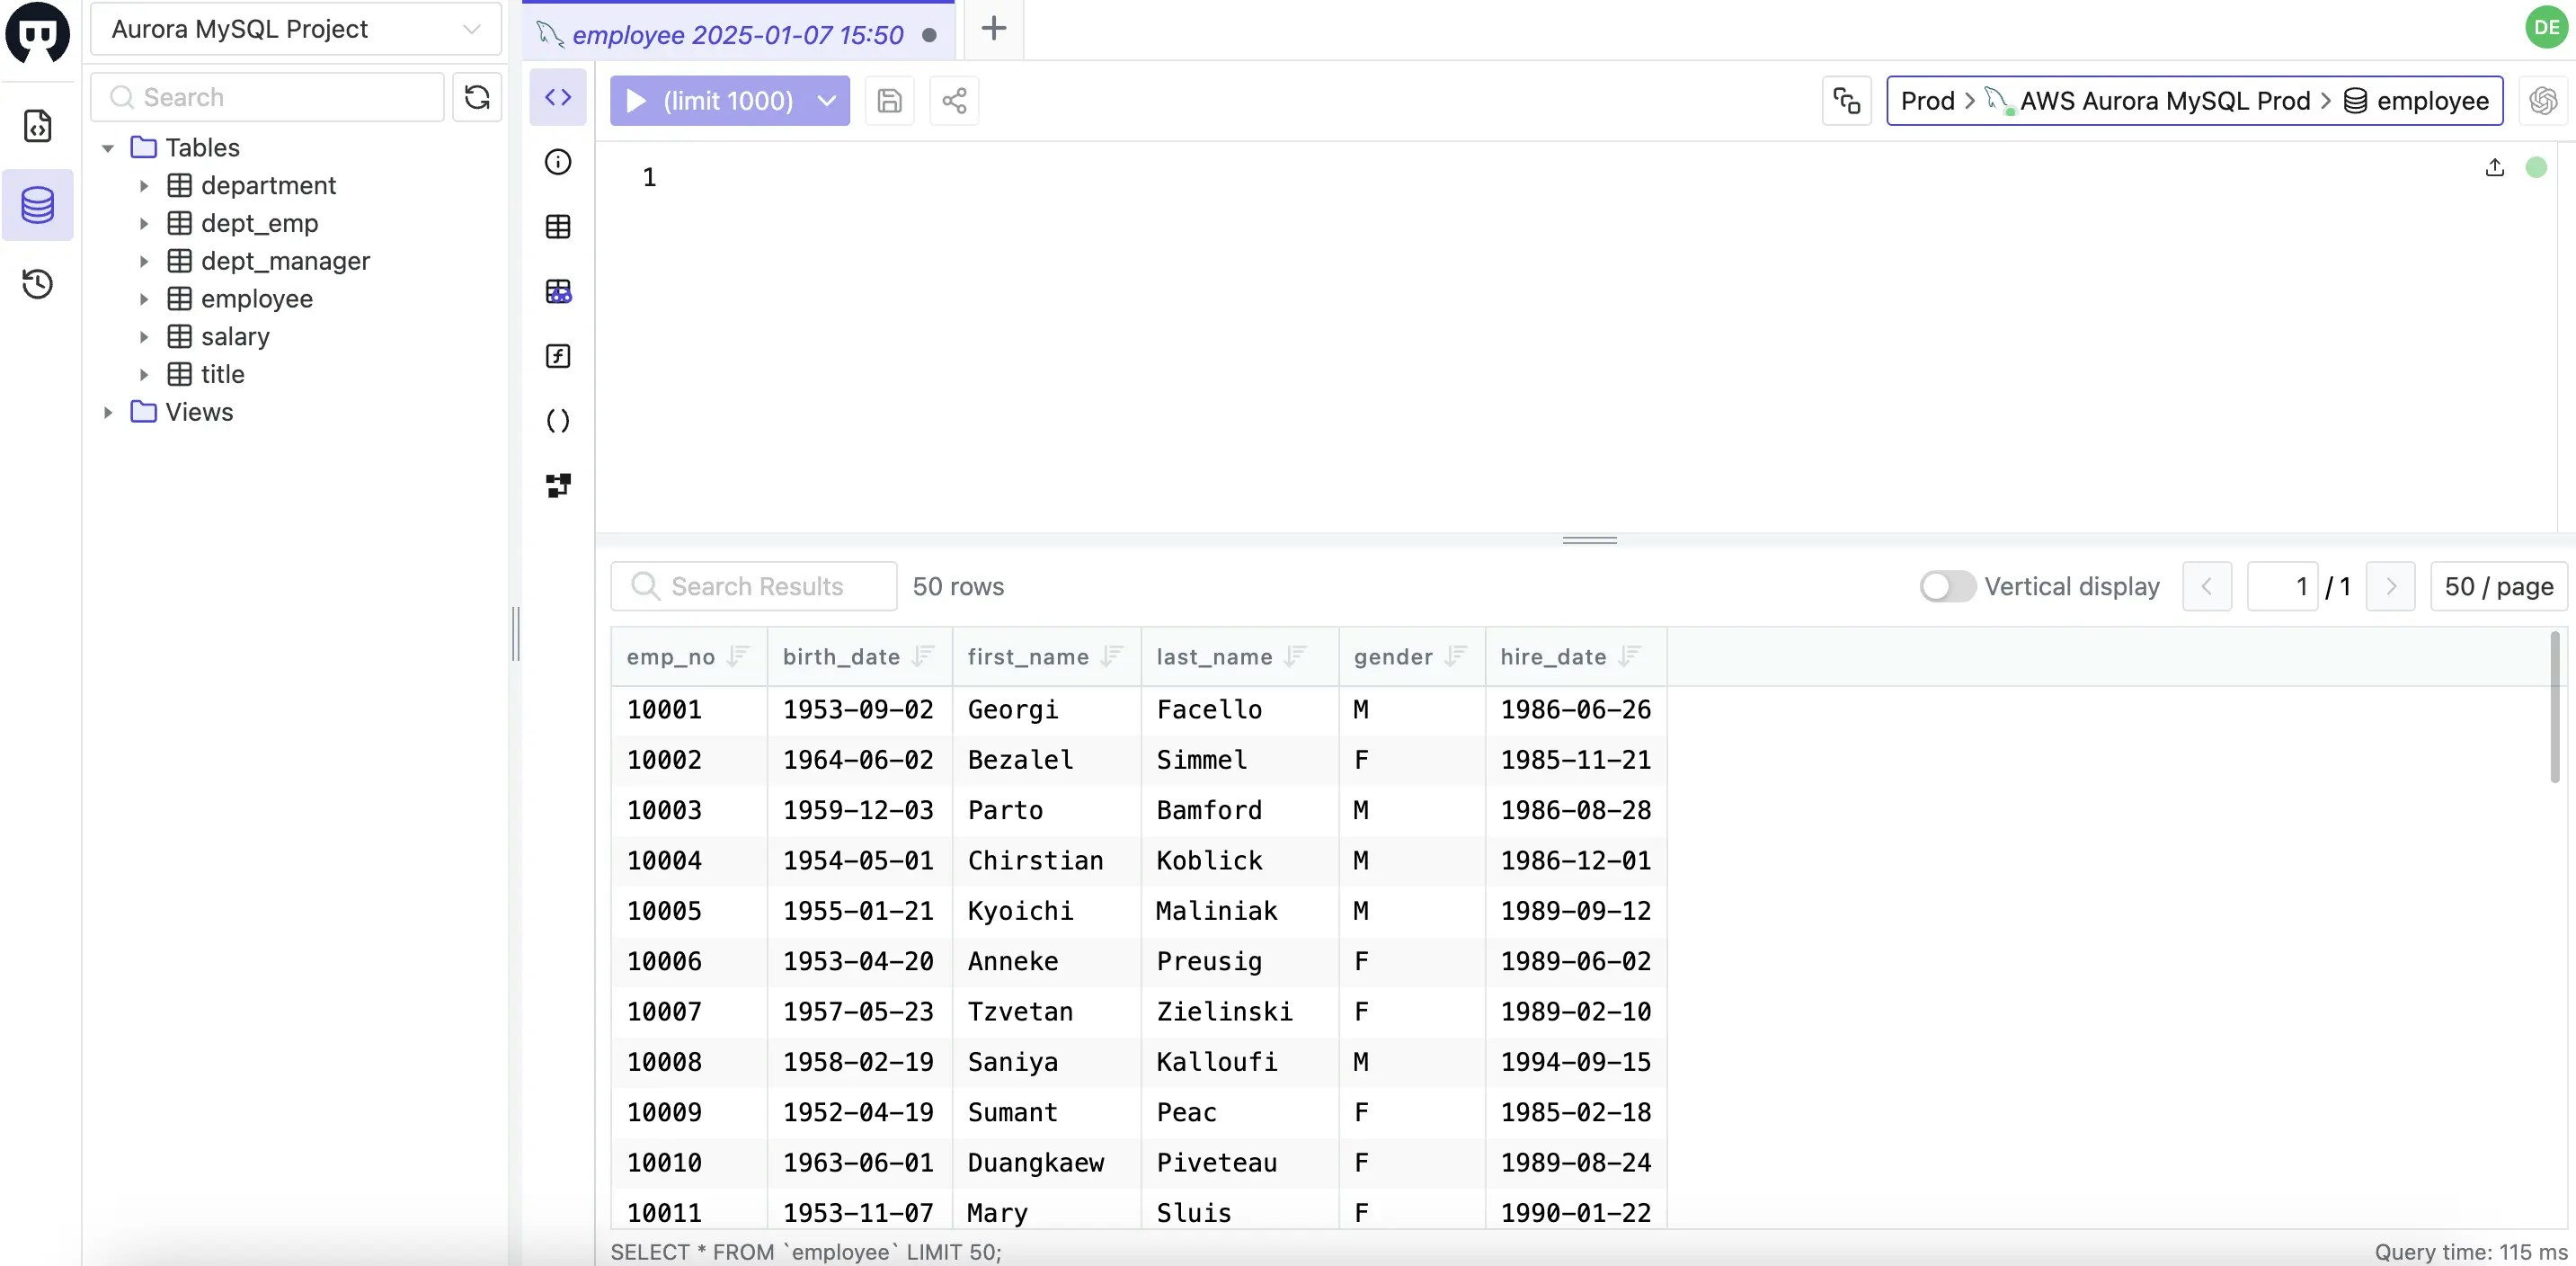Open the limit 1000 dropdown
This screenshot has width=2576, height=1266.
(x=826, y=100)
